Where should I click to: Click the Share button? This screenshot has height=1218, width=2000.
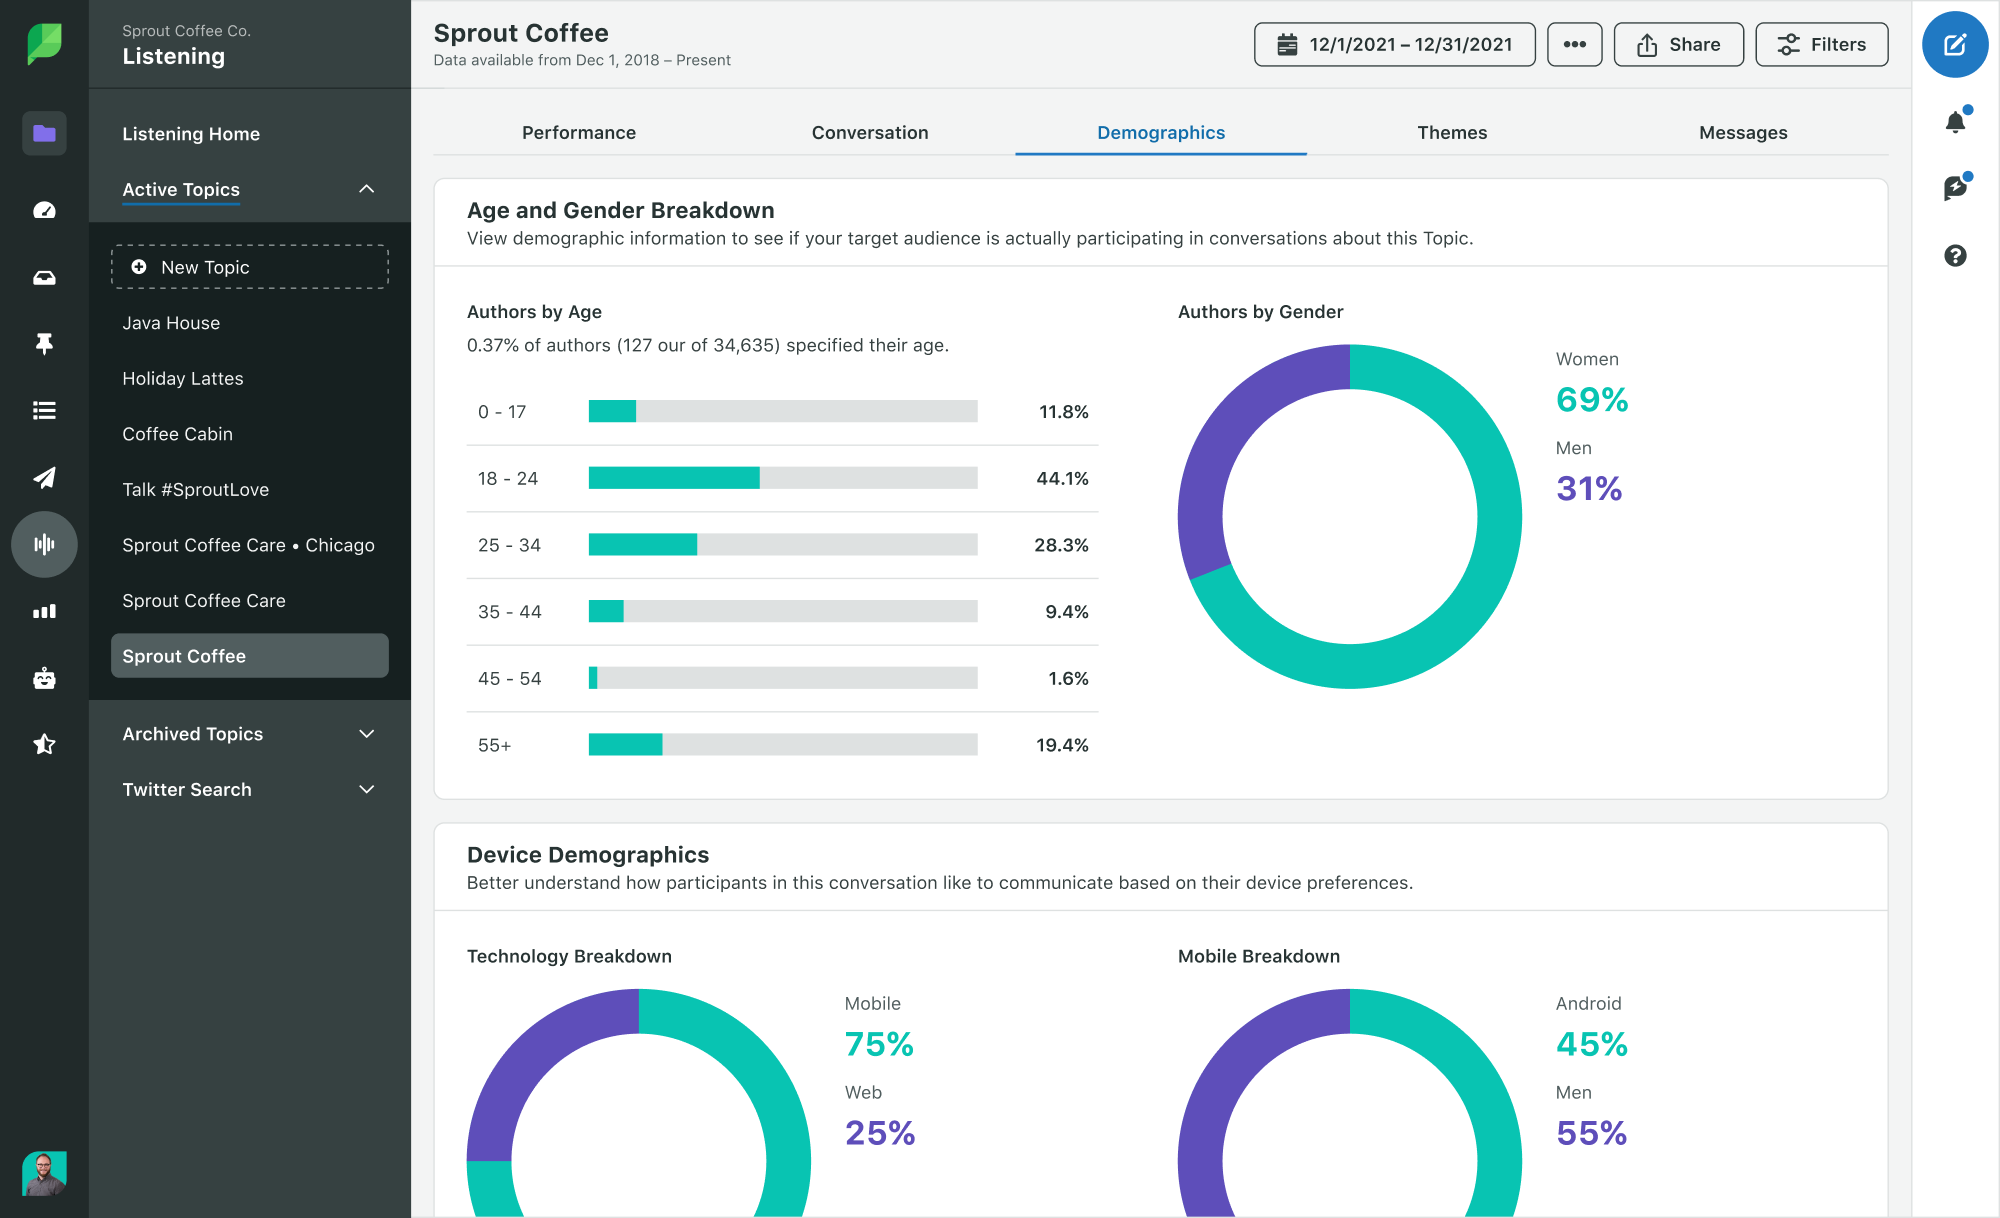[1677, 43]
